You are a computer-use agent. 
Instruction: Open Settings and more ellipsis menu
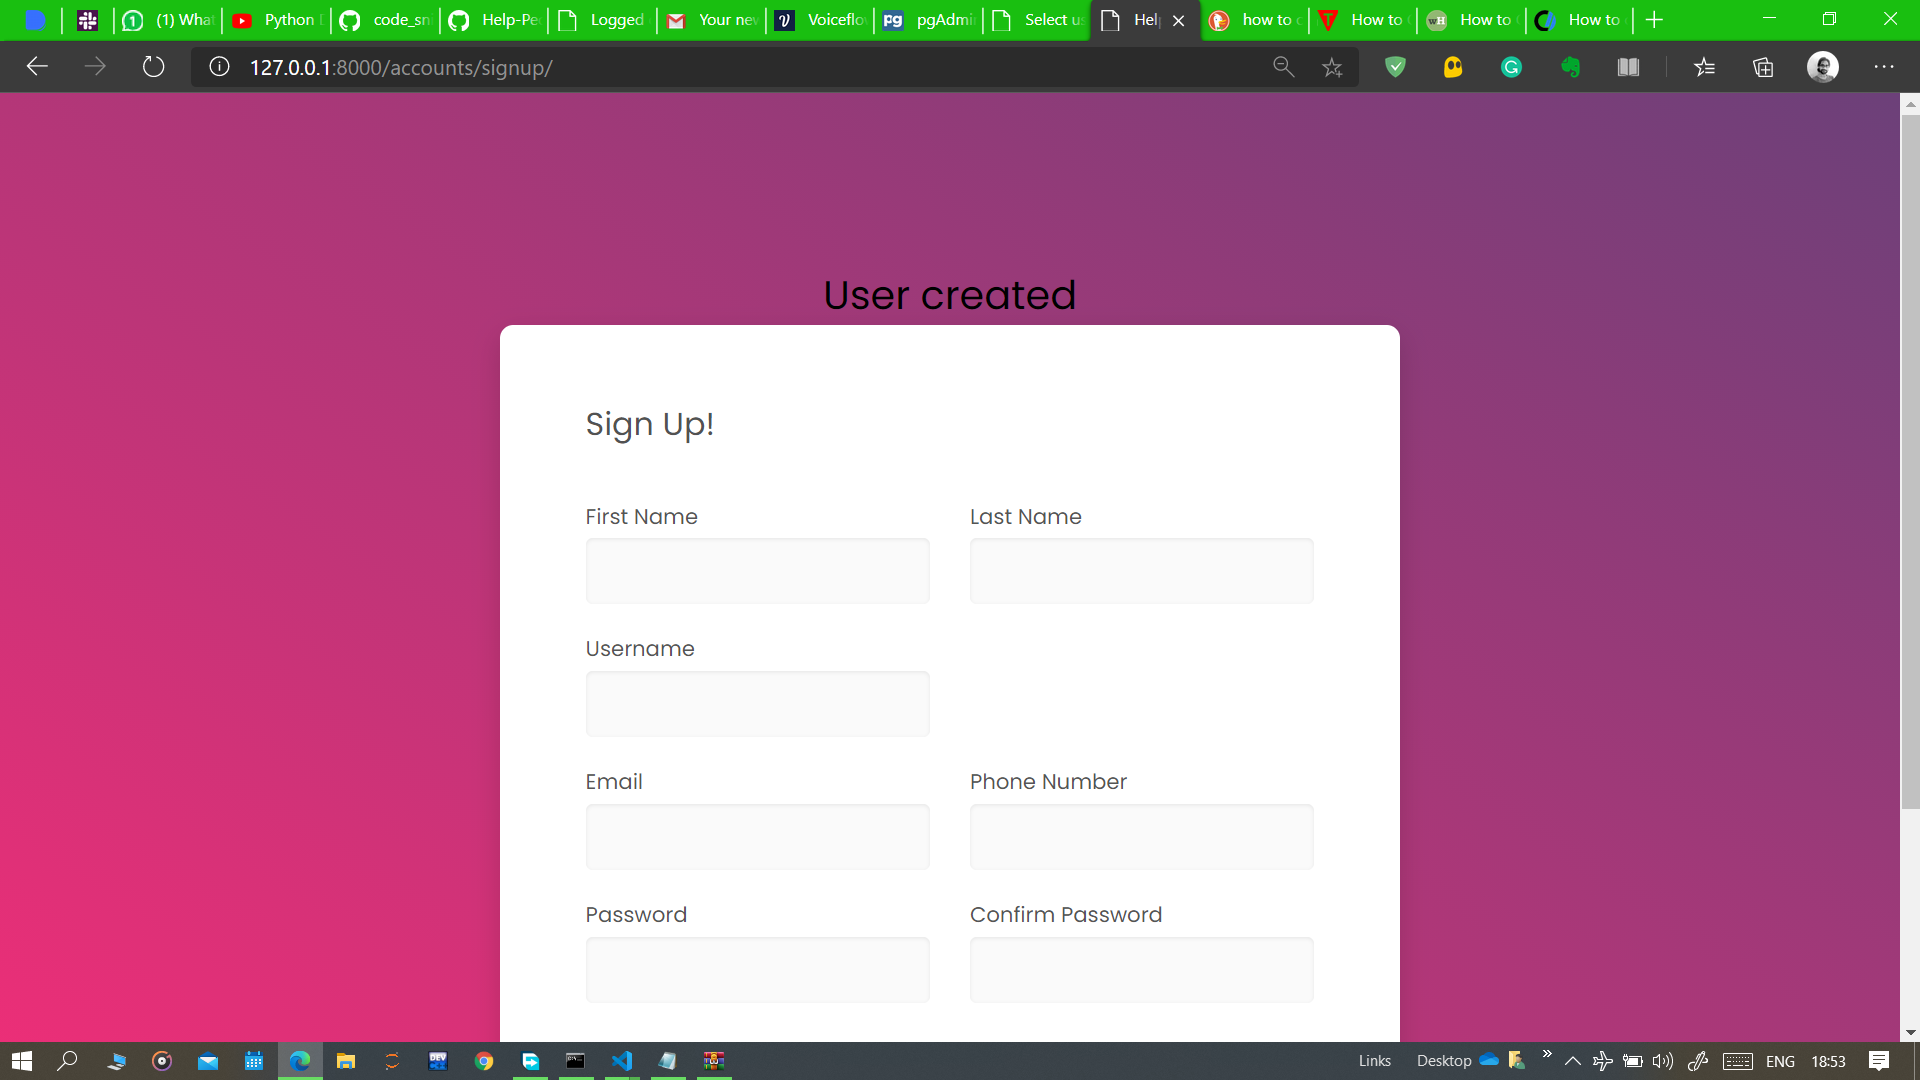click(1884, 67)
